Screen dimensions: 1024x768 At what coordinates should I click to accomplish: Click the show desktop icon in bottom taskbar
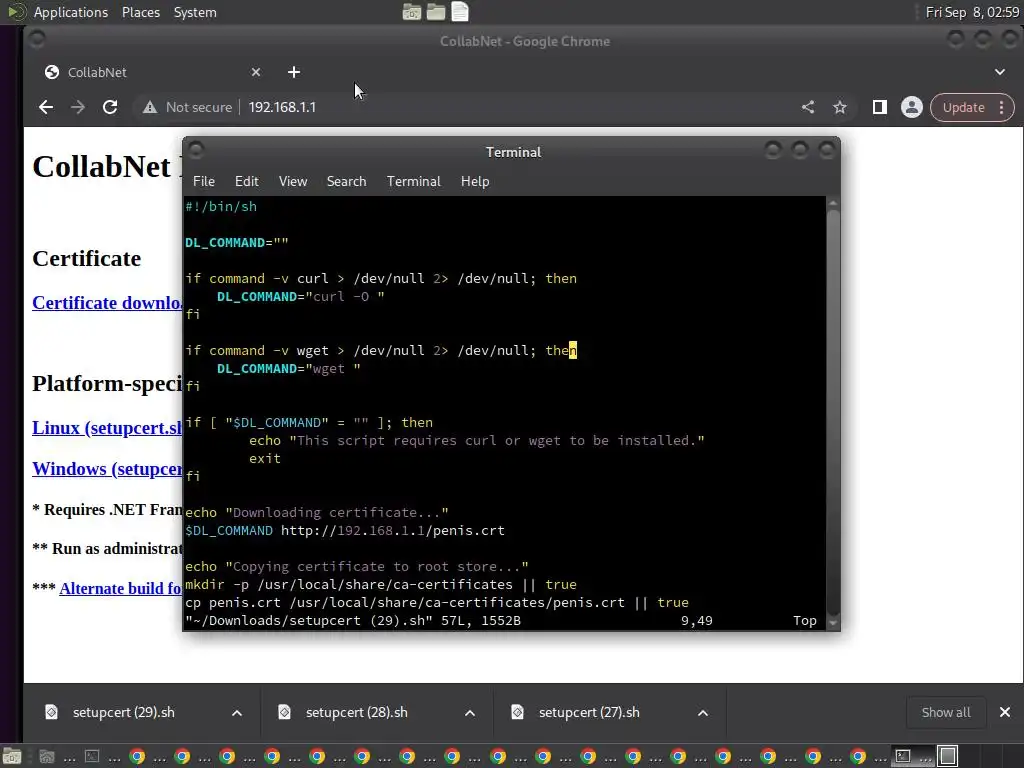tap(12, 756)
